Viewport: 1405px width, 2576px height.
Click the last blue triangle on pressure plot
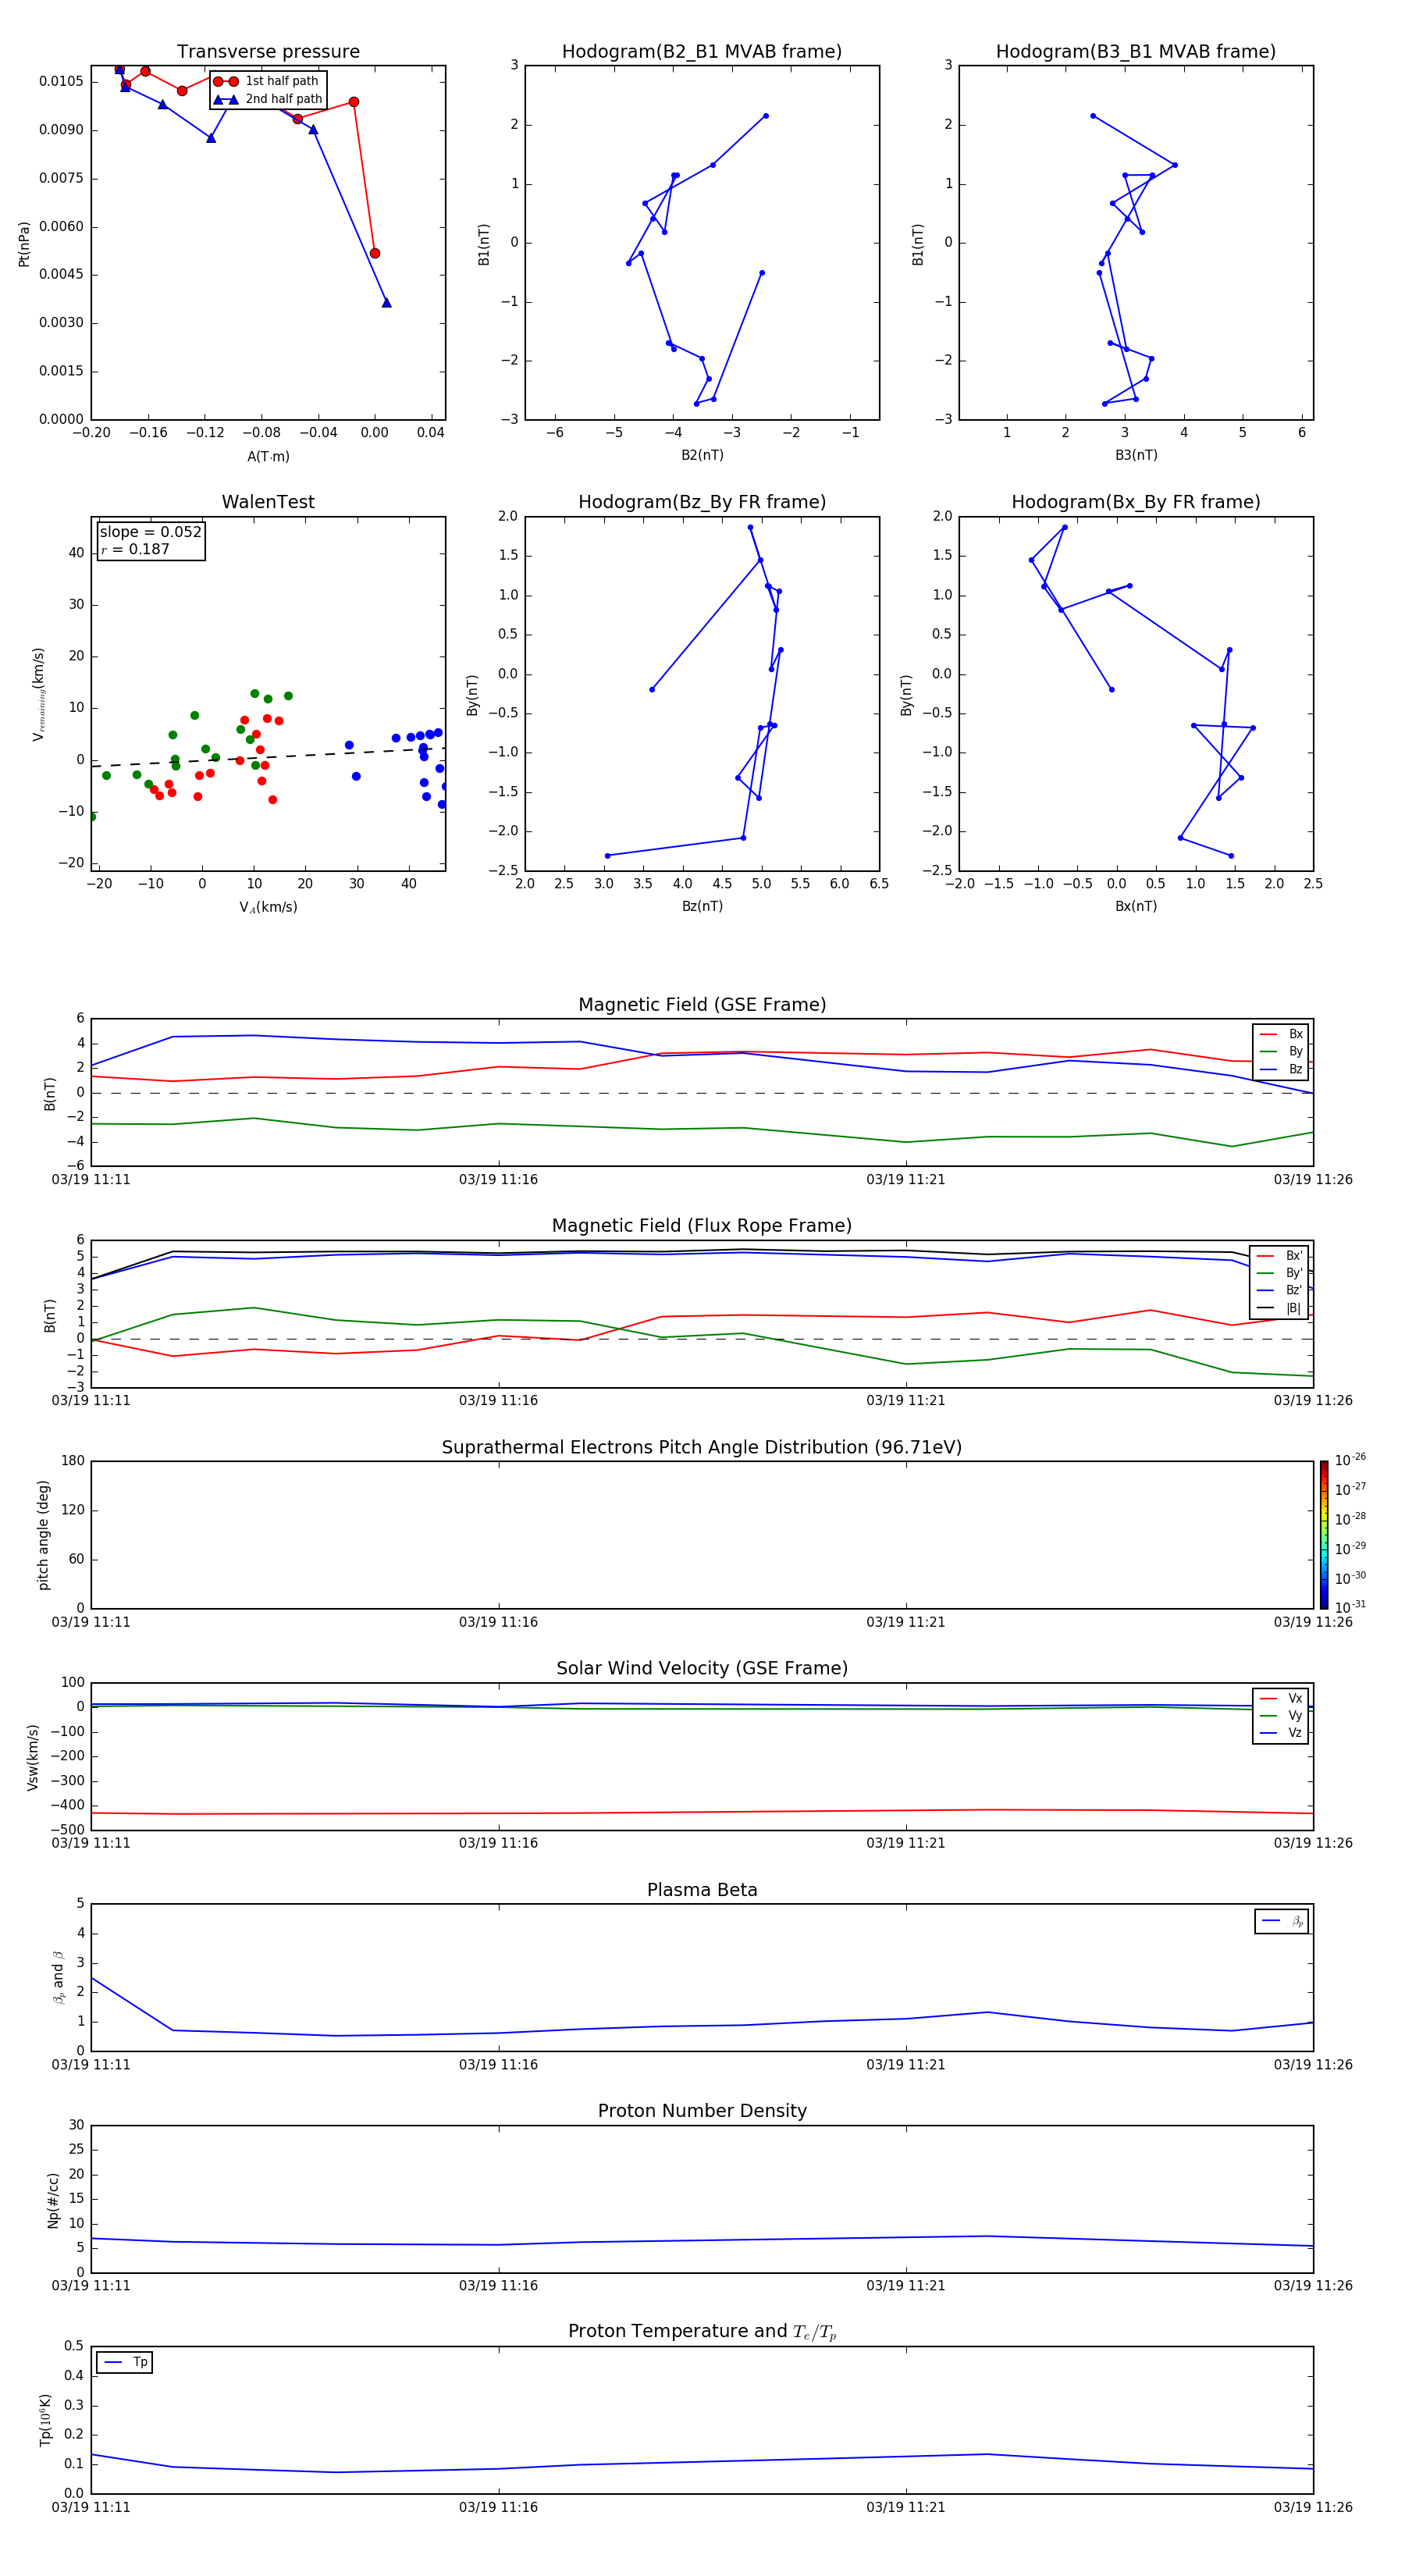[386, 302]
